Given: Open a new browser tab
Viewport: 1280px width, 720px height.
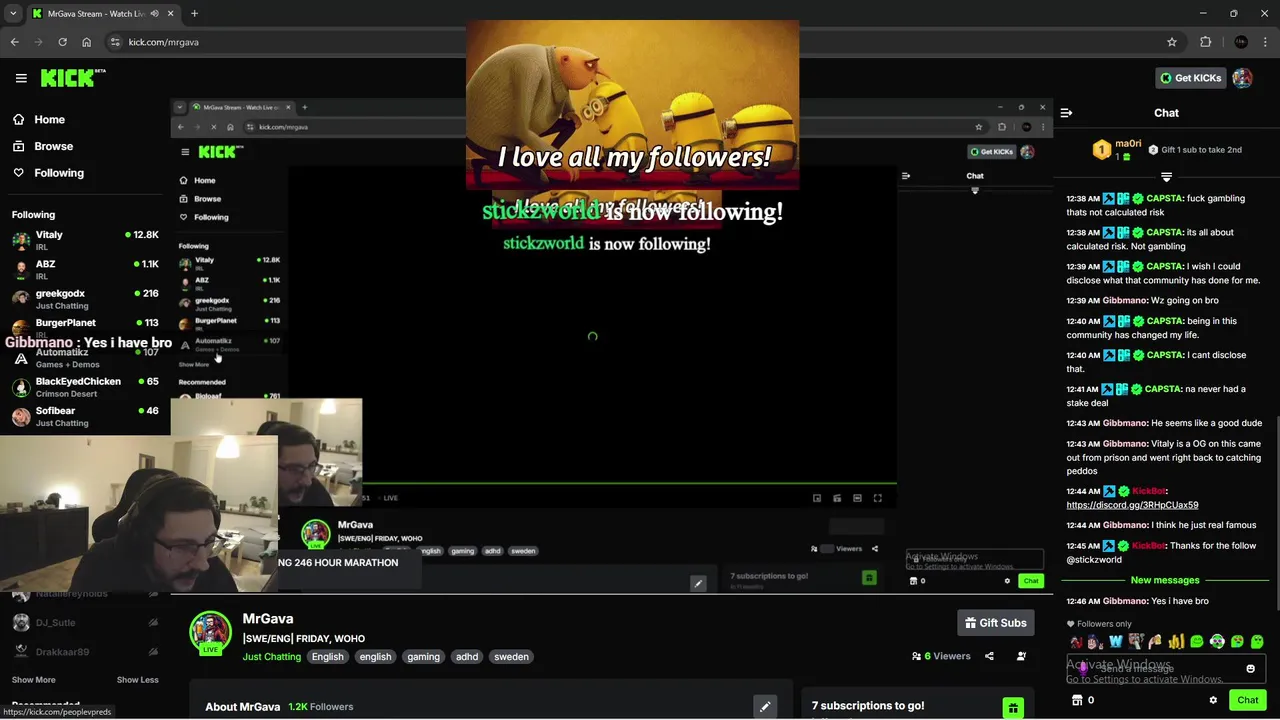Looking at the screenshot, I should coord(194,14).
